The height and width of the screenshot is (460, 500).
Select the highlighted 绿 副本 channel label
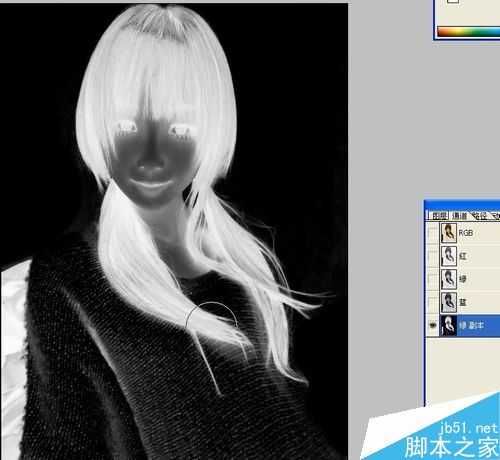(x=471, y=325)
